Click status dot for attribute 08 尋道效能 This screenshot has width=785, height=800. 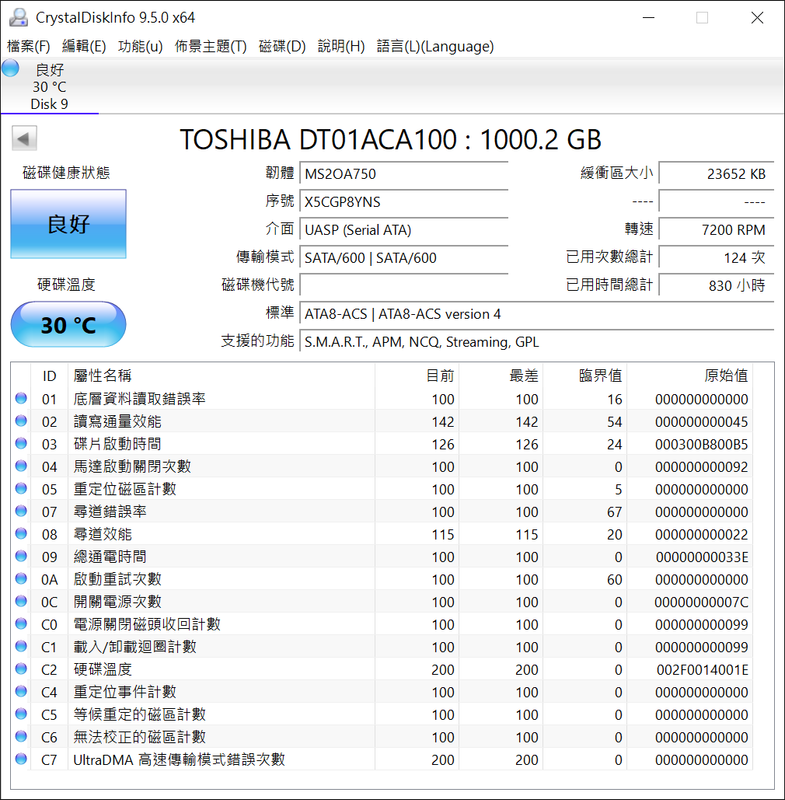pyautogui.click(x=21, y=534)
